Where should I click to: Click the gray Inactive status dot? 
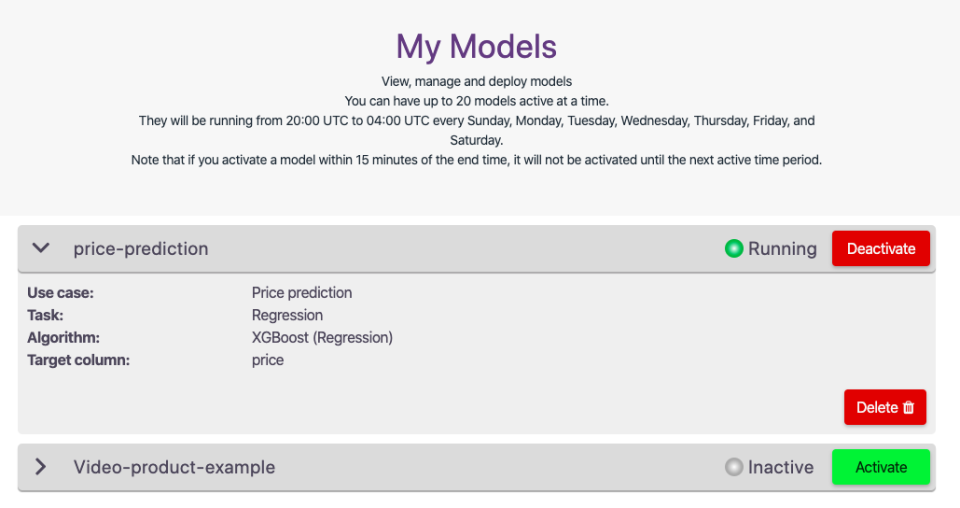(734, 467)
